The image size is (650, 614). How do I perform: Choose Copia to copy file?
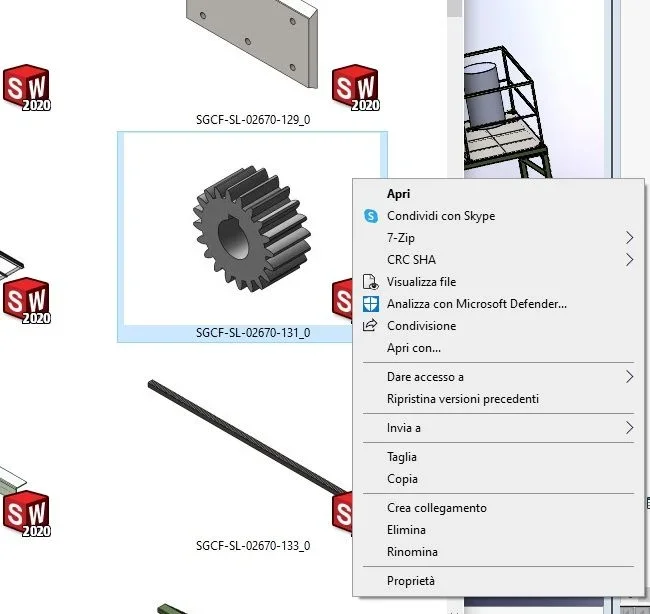tap(498, 479)
